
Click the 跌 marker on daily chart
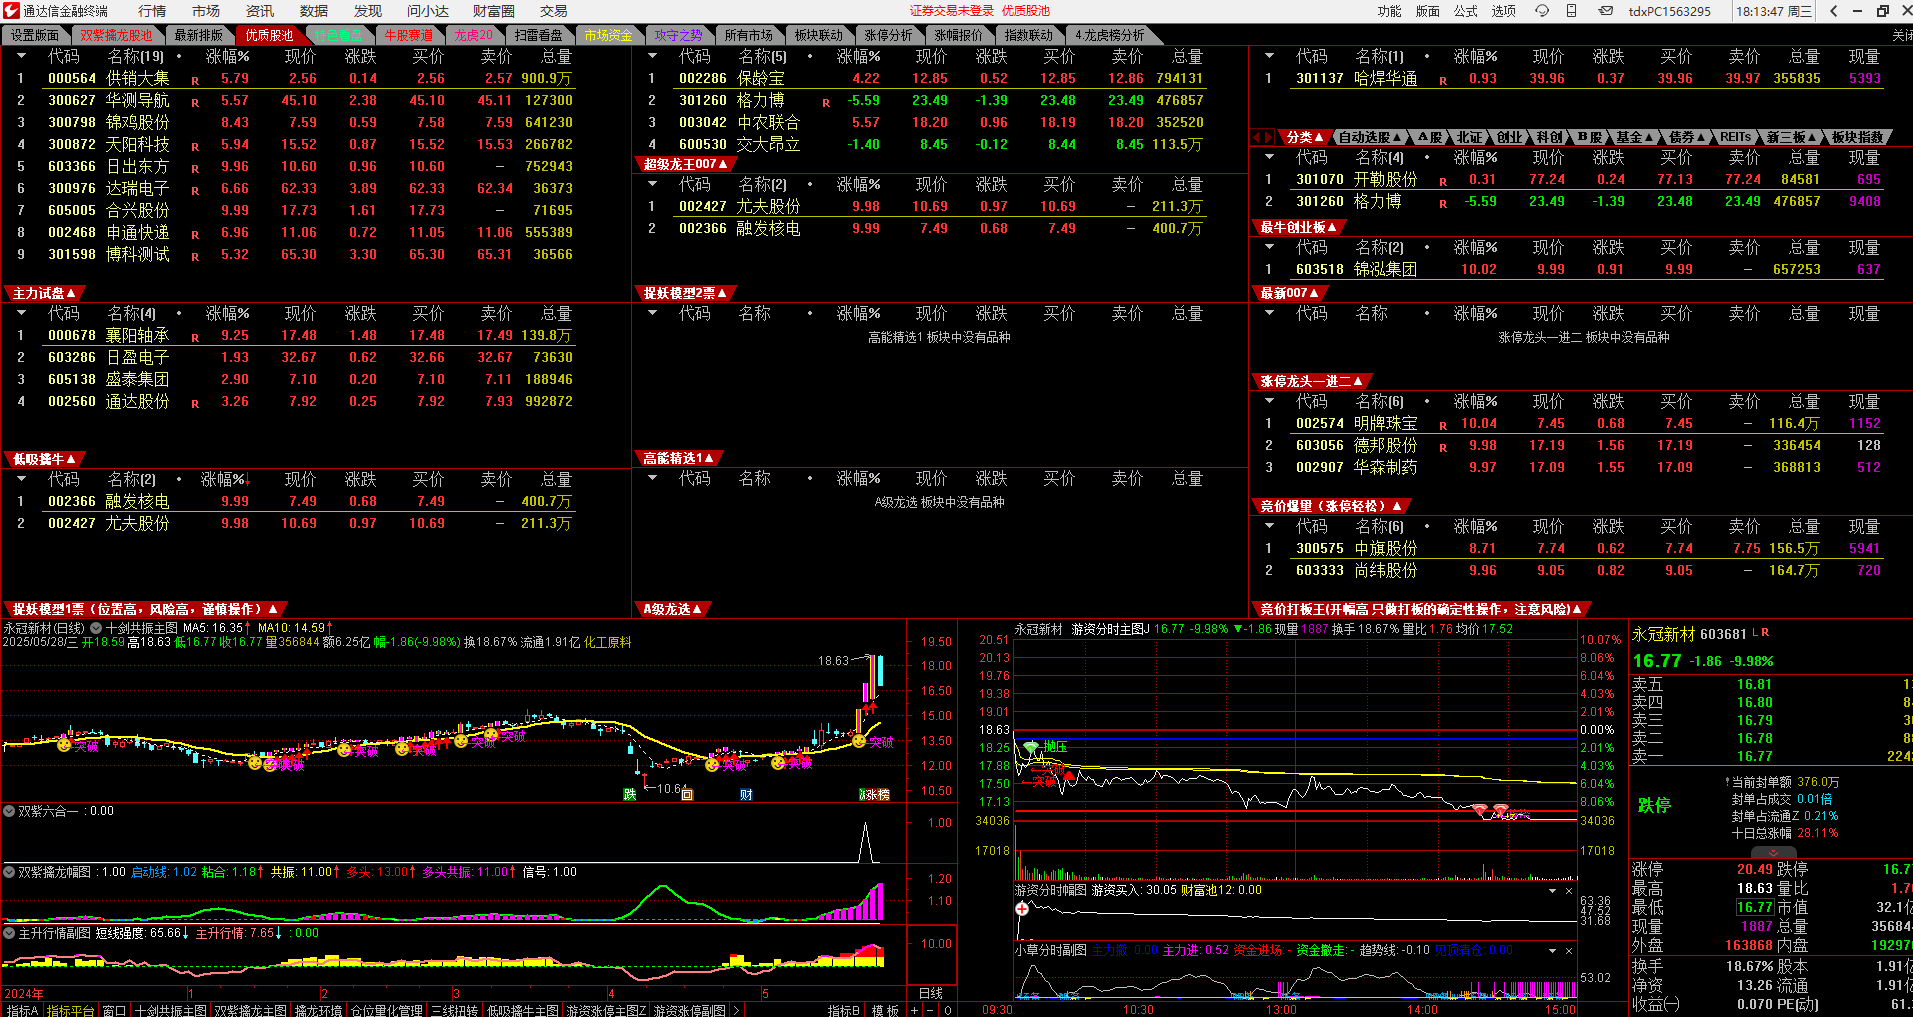tap(629, 794)
